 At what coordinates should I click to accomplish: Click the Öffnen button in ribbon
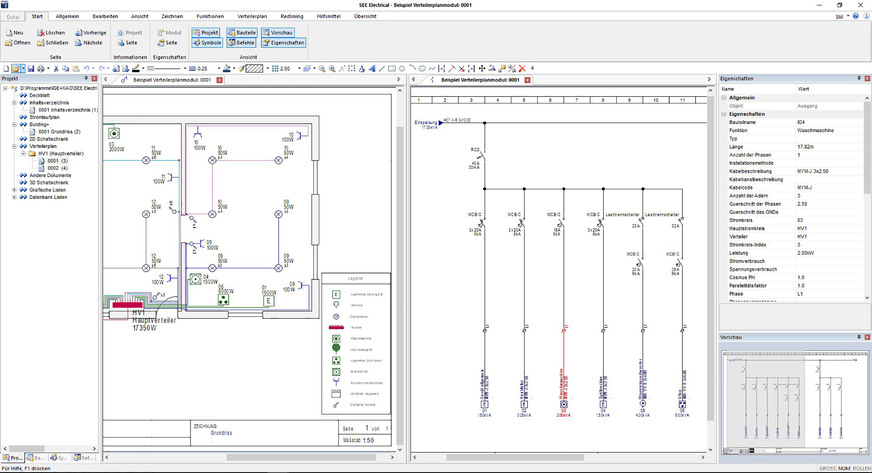[18, 43]
